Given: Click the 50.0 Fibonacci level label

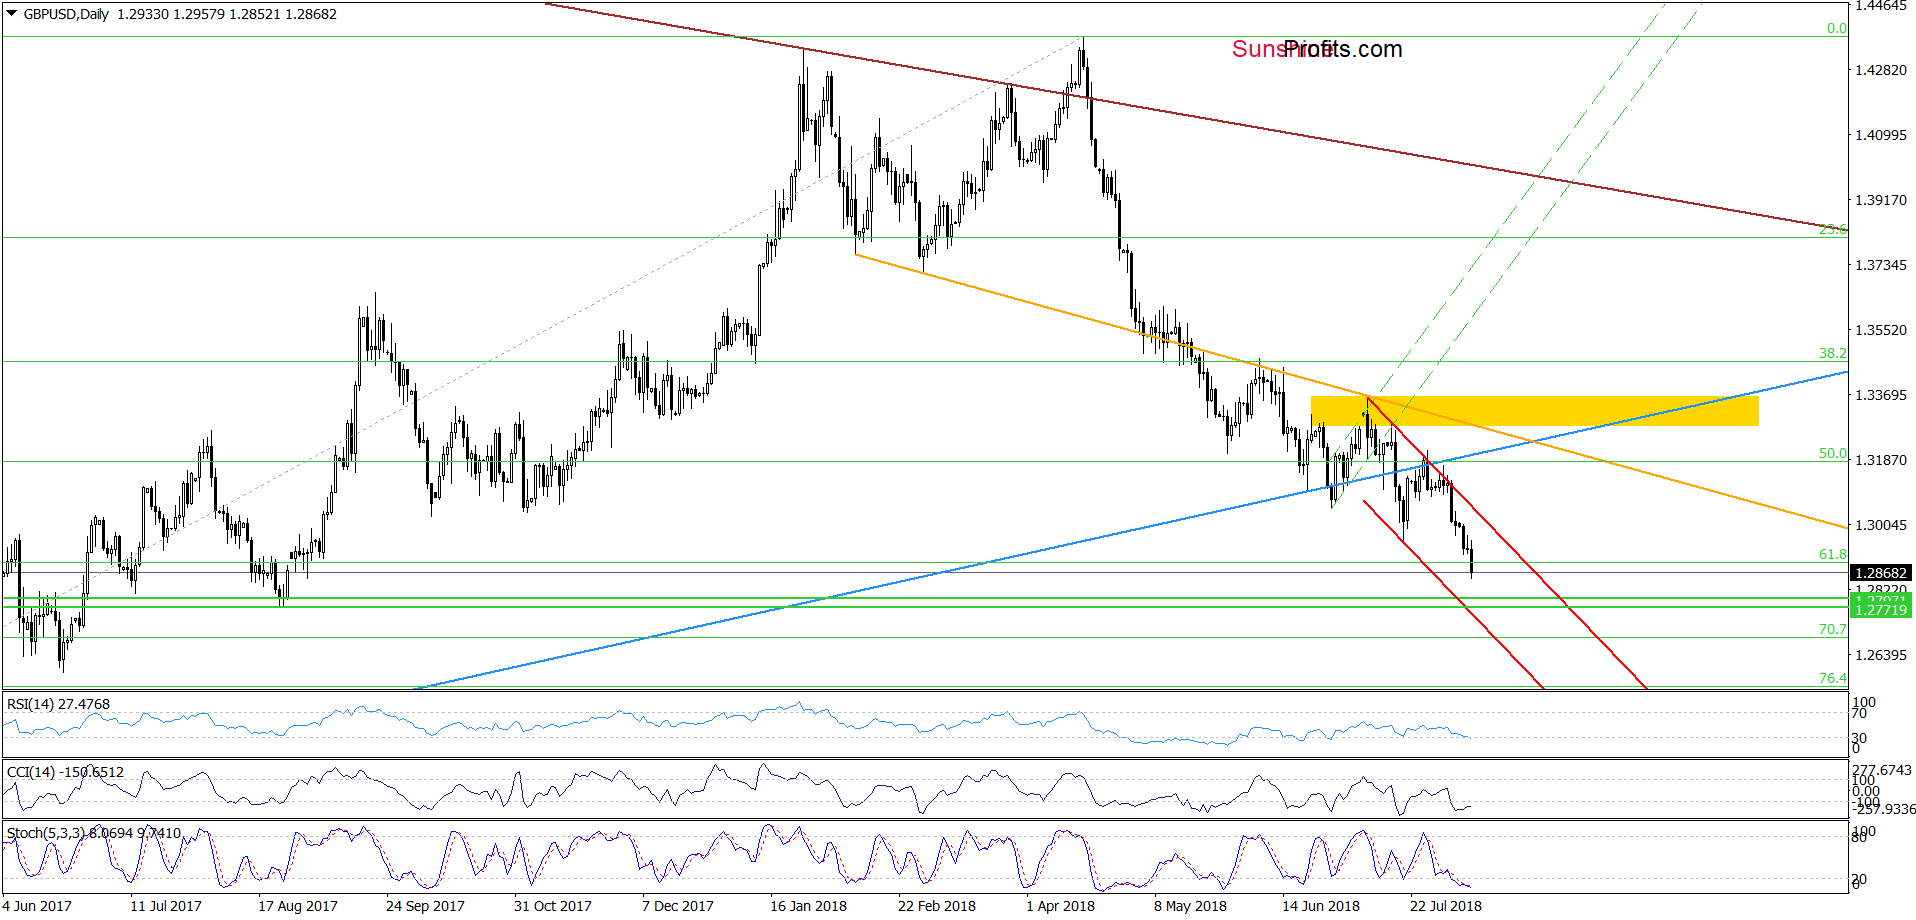Looking at the screenshot, I should (1832, 453).
